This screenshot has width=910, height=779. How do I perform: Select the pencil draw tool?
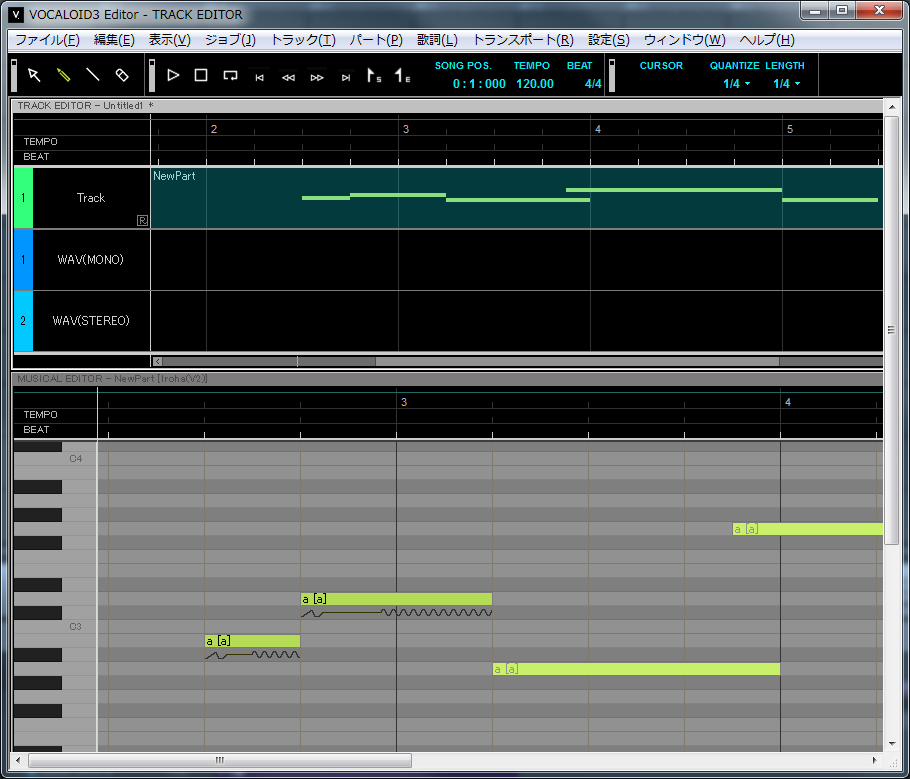(63, 75)
